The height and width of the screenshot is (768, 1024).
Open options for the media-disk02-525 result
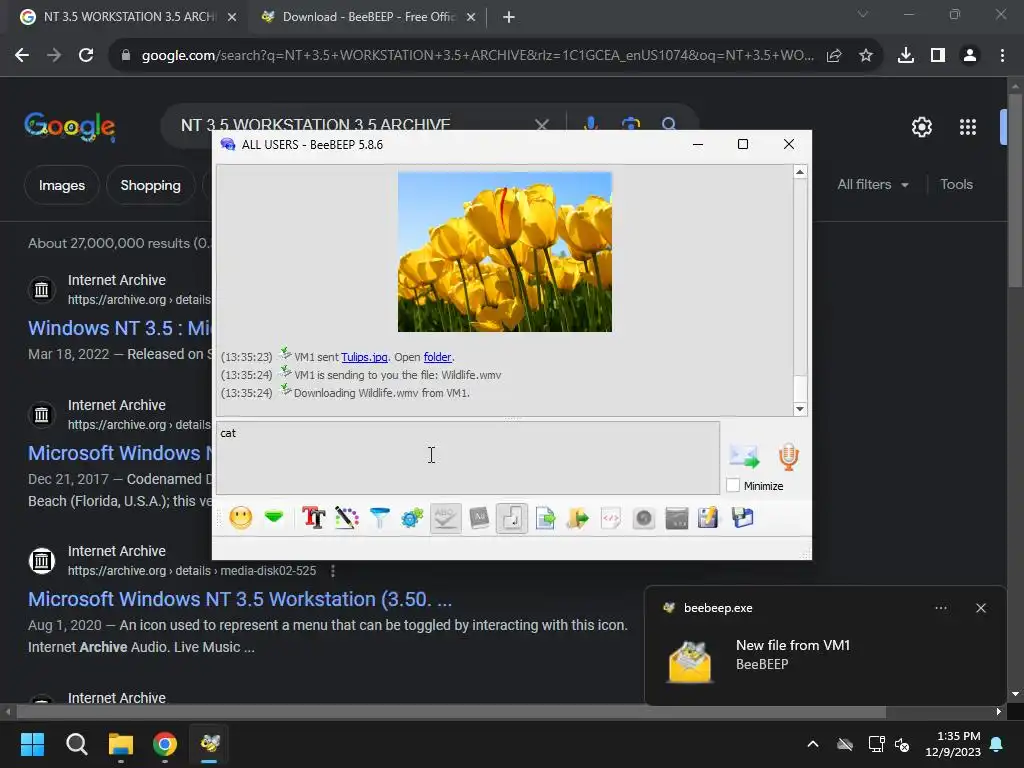[x=333, y=571]
